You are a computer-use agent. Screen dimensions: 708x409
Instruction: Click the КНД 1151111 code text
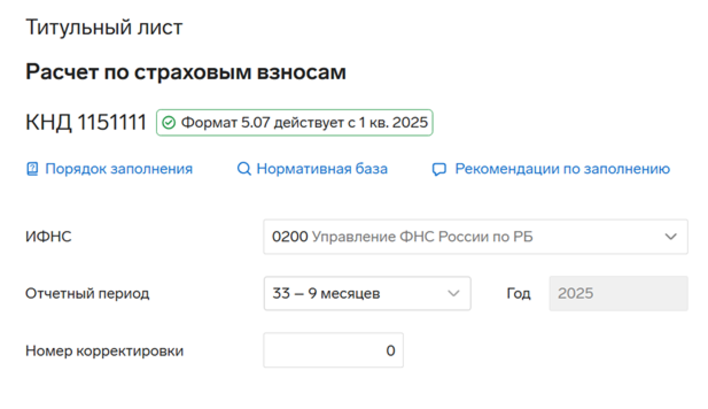point(86,122)
